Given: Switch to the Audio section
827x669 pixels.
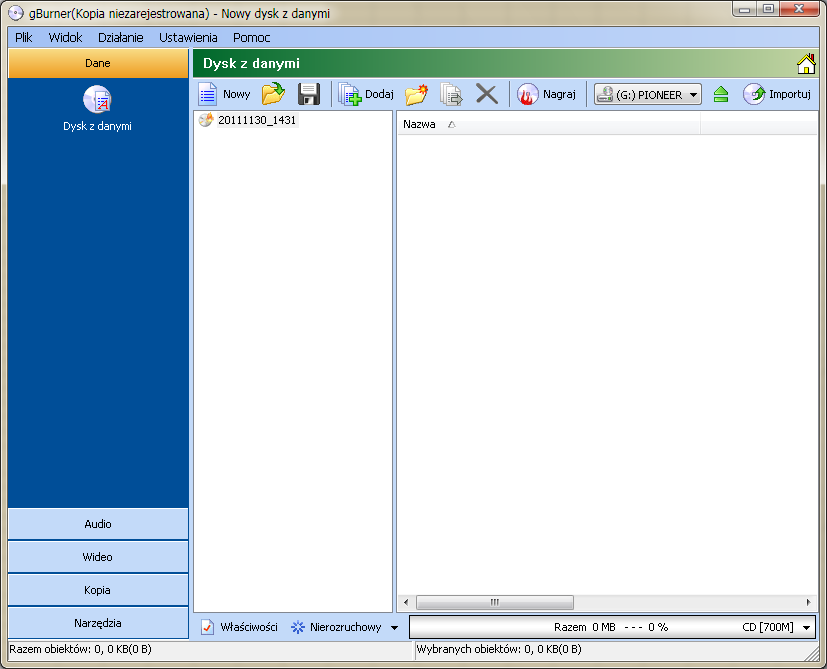Looking at the screenshot, I should (x=98, y=524).
